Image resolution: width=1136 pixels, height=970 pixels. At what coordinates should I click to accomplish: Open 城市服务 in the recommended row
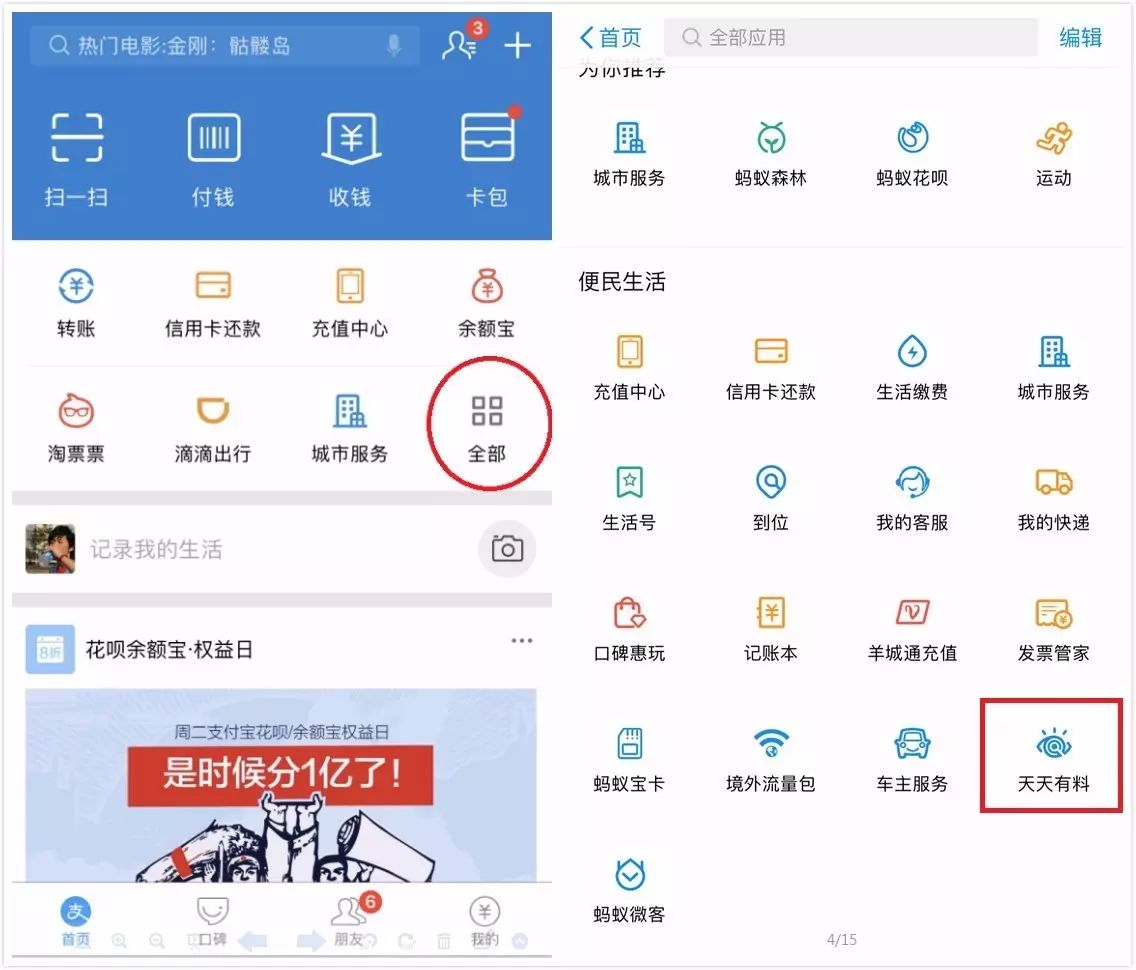coord(629,154)
